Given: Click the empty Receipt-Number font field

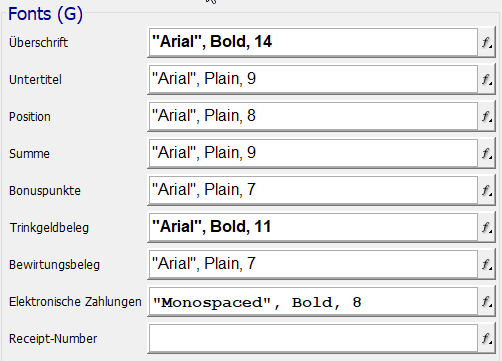Looking at the screenshot, I should click(x=313, y=338).
